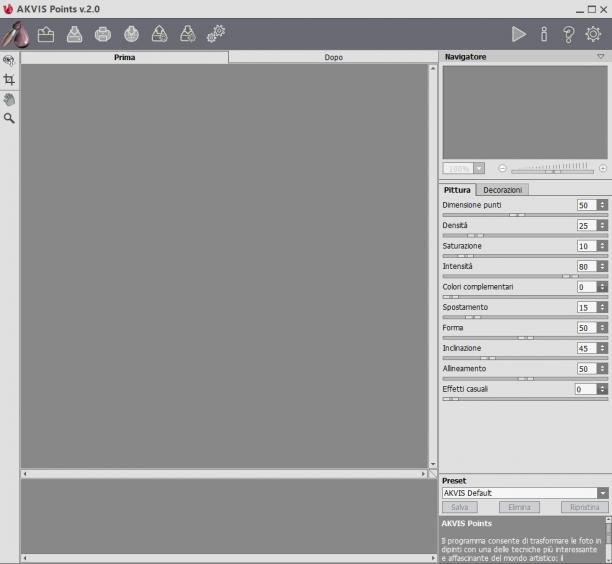Click the Salva preset button
The width and height of the screenshot is (612, 564).
pos(460,507)
